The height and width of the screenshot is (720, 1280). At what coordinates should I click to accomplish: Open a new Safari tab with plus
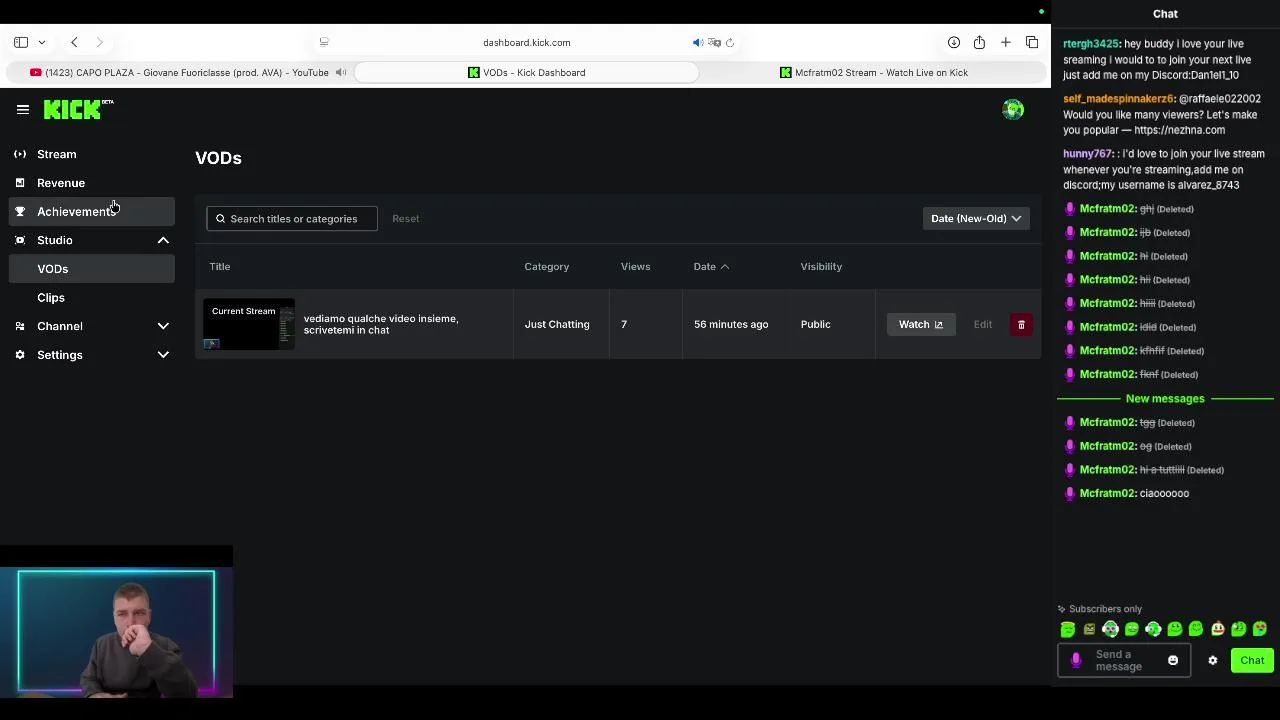[x=1005, y=42]
